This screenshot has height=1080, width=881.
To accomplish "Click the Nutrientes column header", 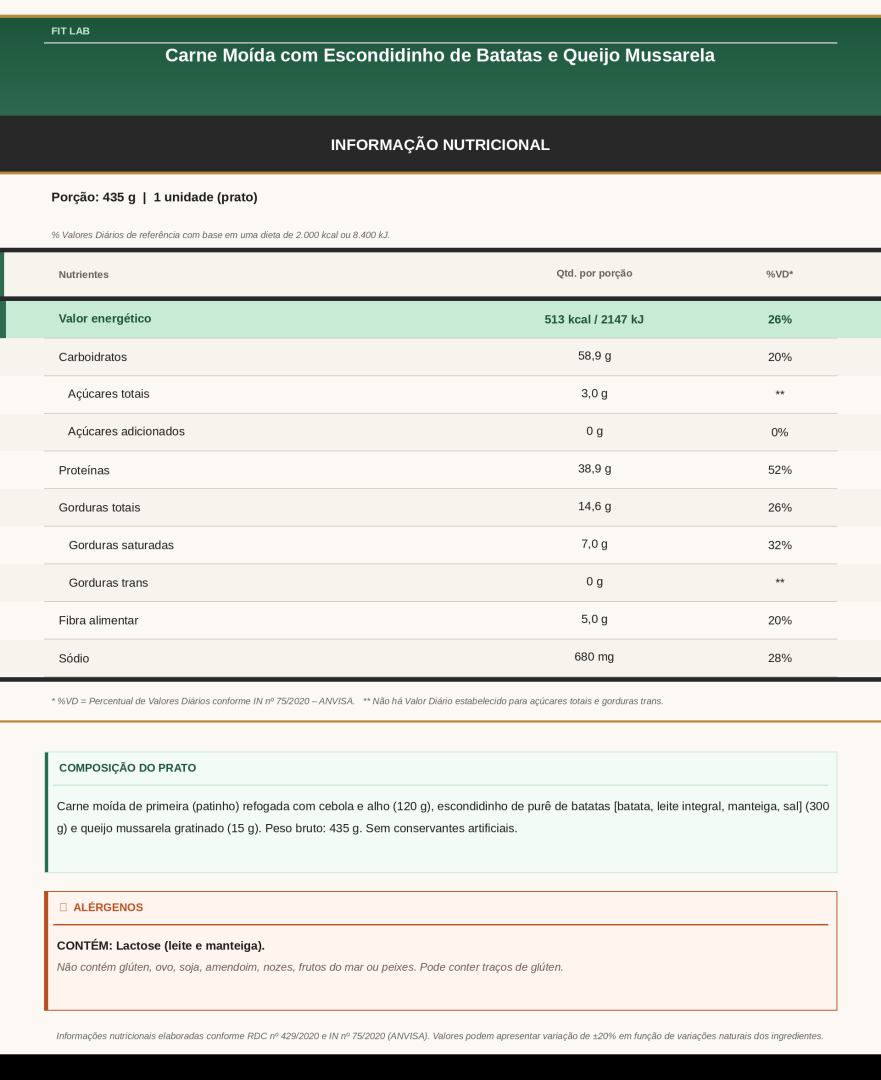I will click(x=83, y=274).
